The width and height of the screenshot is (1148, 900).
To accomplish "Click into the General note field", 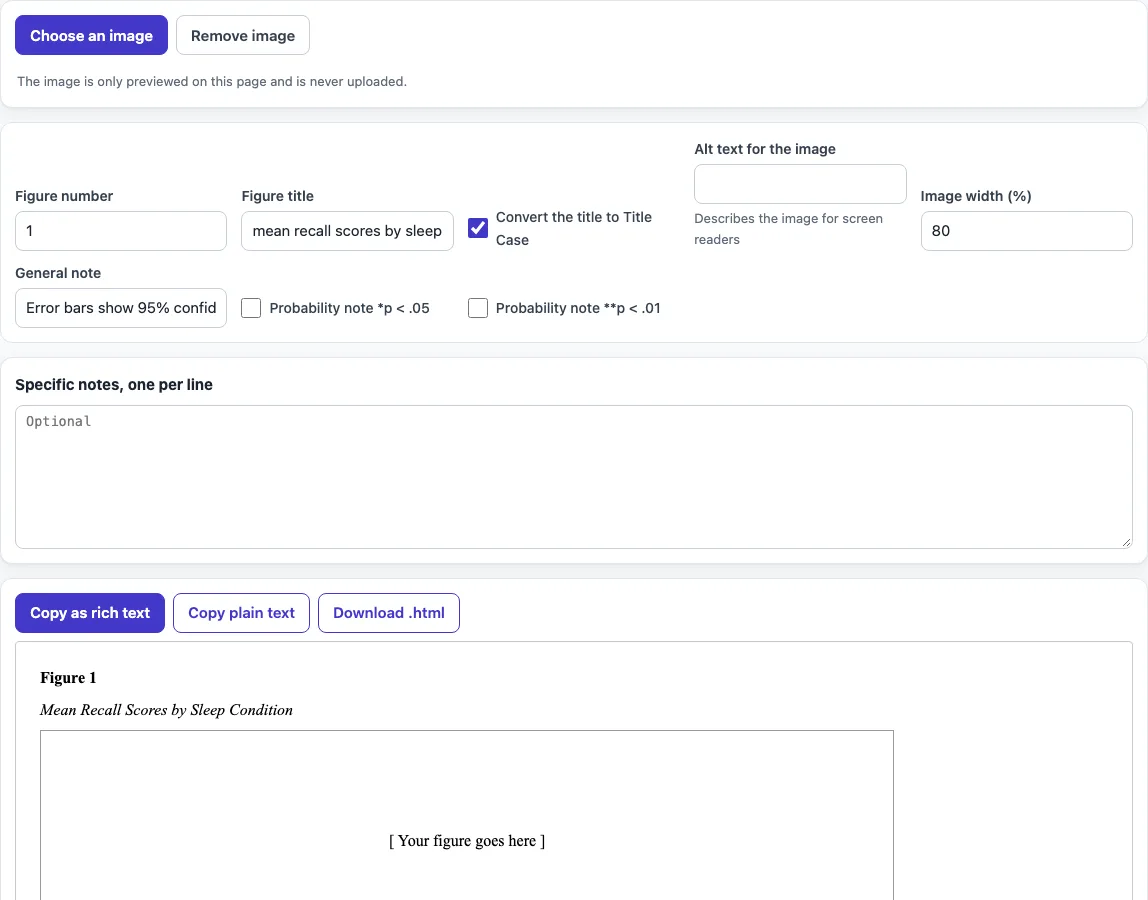I will tap(121, 308).
